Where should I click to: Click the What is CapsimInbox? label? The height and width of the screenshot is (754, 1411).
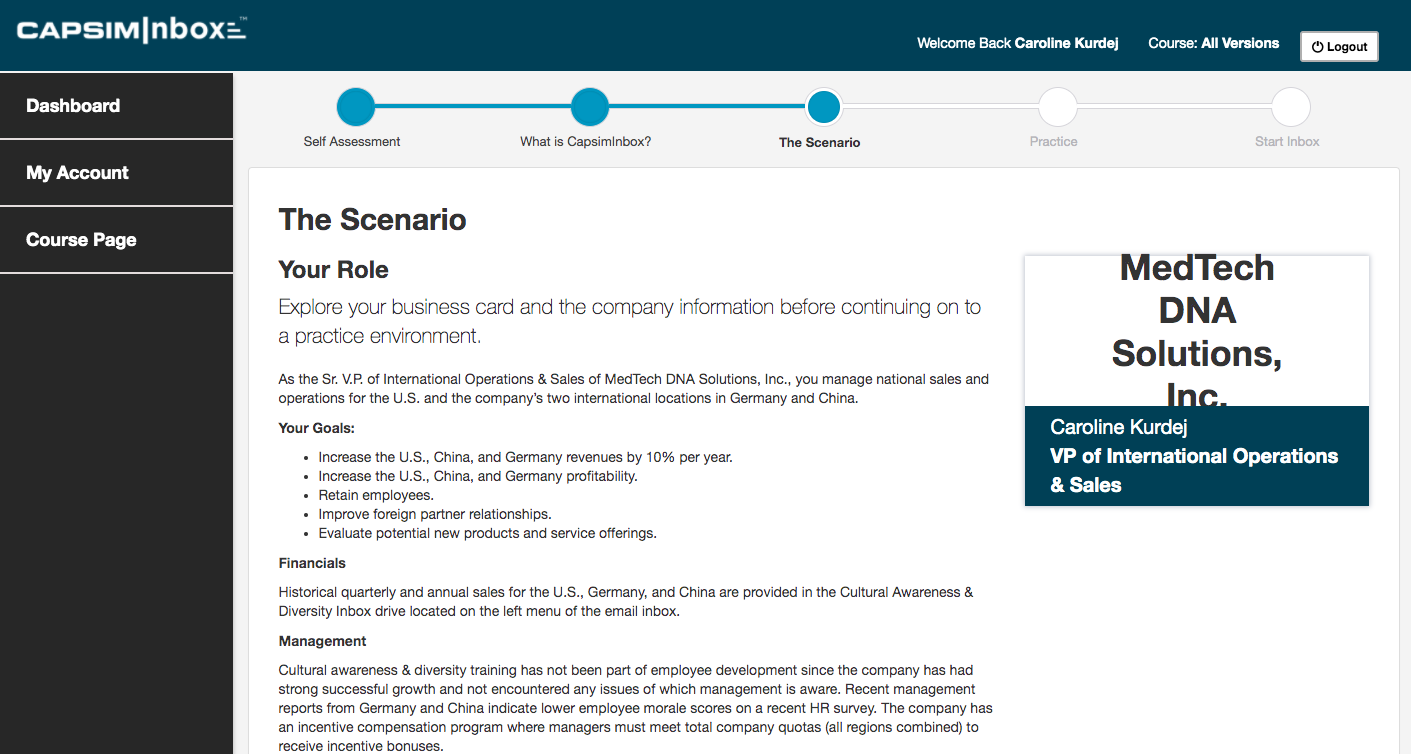[x=585, y=142]
